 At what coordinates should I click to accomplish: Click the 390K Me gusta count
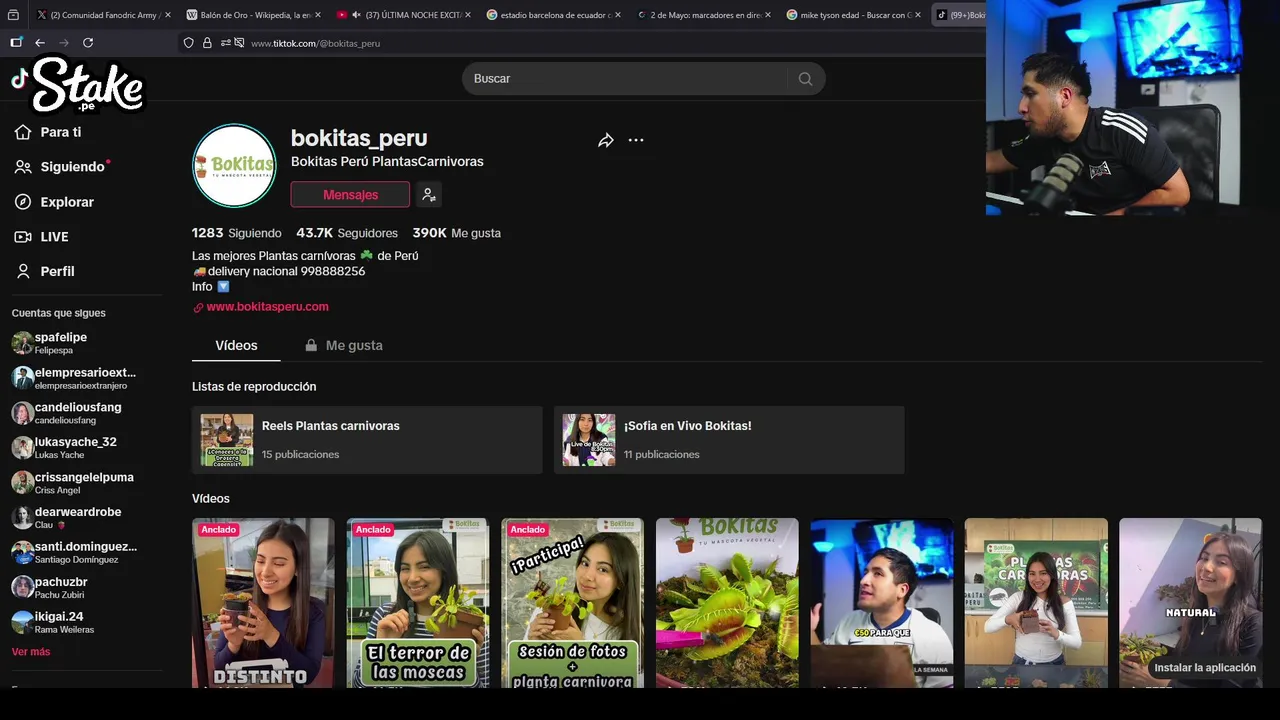tap(456, 233)
